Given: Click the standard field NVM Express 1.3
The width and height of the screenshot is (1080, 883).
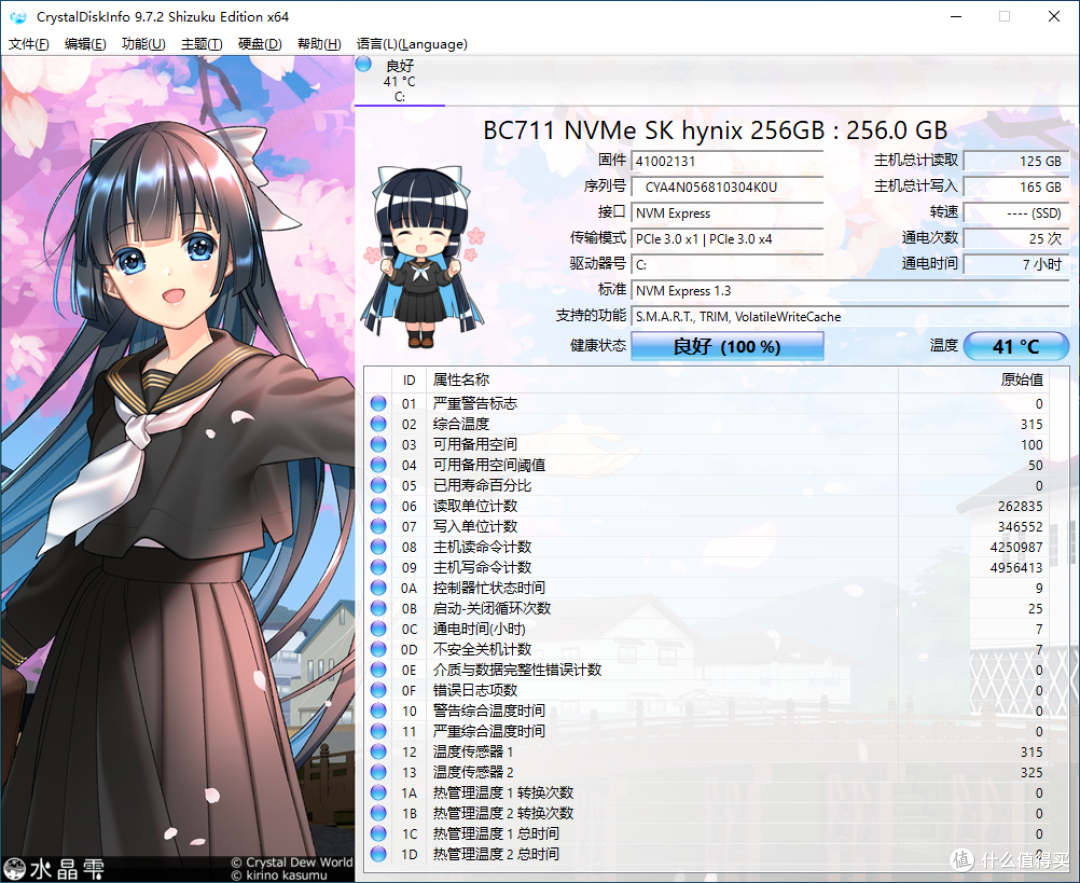Looking at the screenshot, I should point(850,291).
